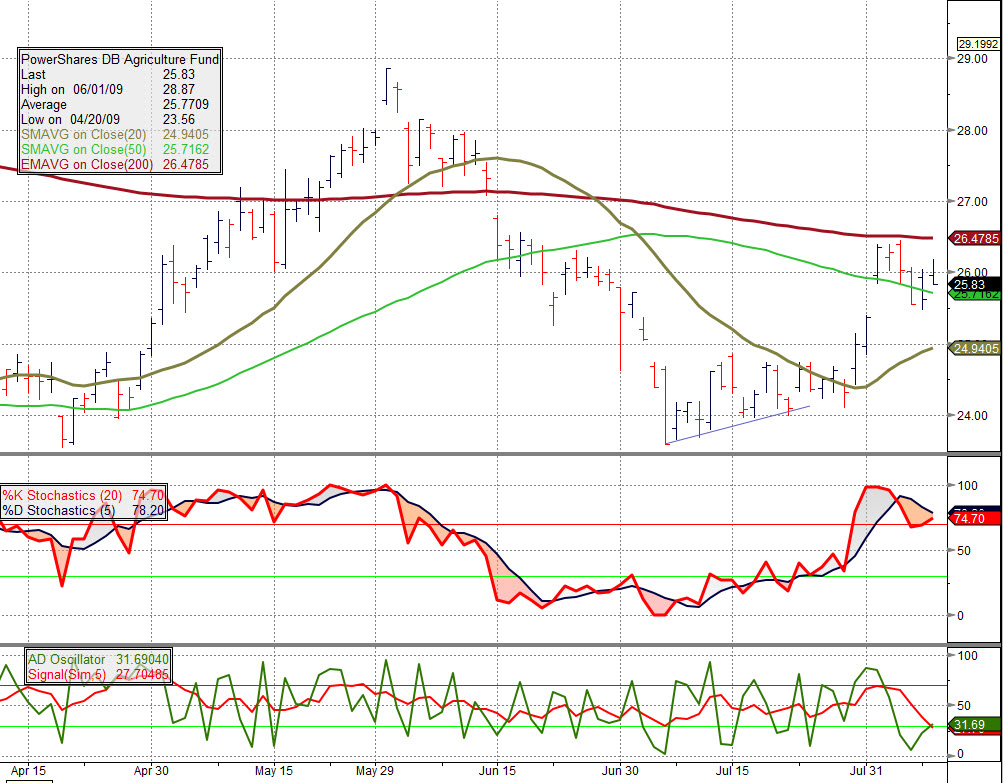The width and height of the screenshot is (1003, 783).
Task: Click the 26.4785 red price tag
Action: coord(976,238)
